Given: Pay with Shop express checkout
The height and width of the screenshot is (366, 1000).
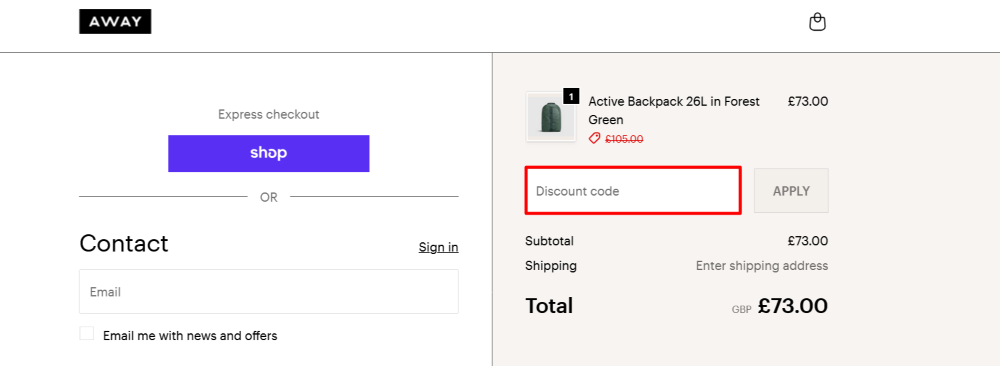Looking at the screenshot, I should (x=268, y=153).
